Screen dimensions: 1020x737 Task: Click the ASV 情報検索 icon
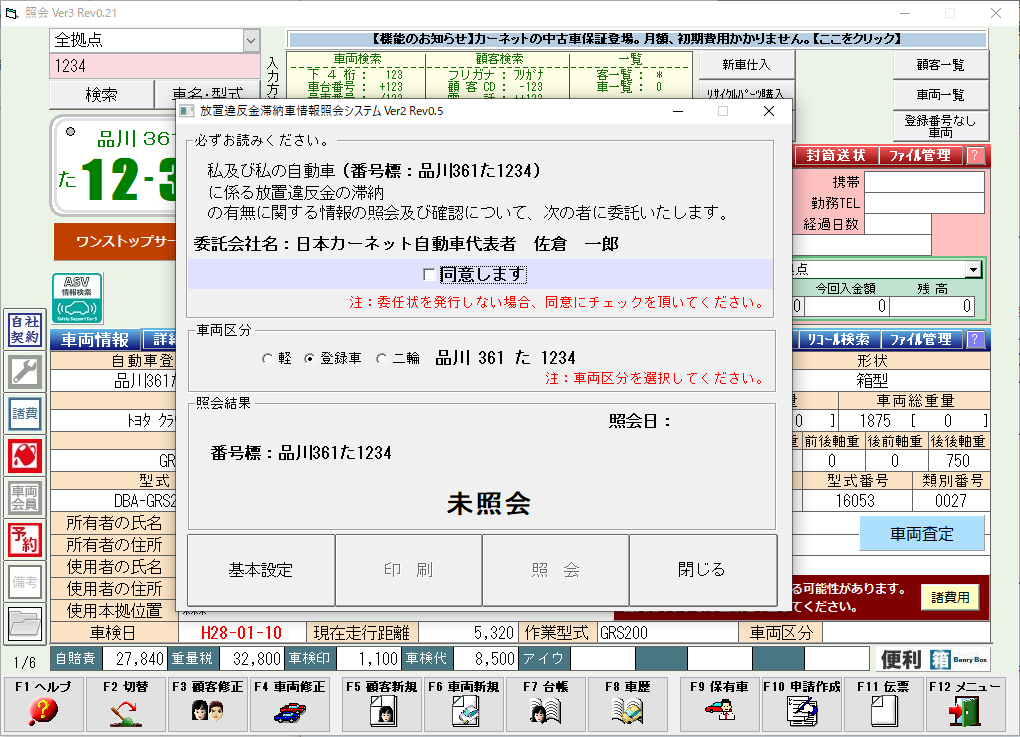tap(77, 299)
